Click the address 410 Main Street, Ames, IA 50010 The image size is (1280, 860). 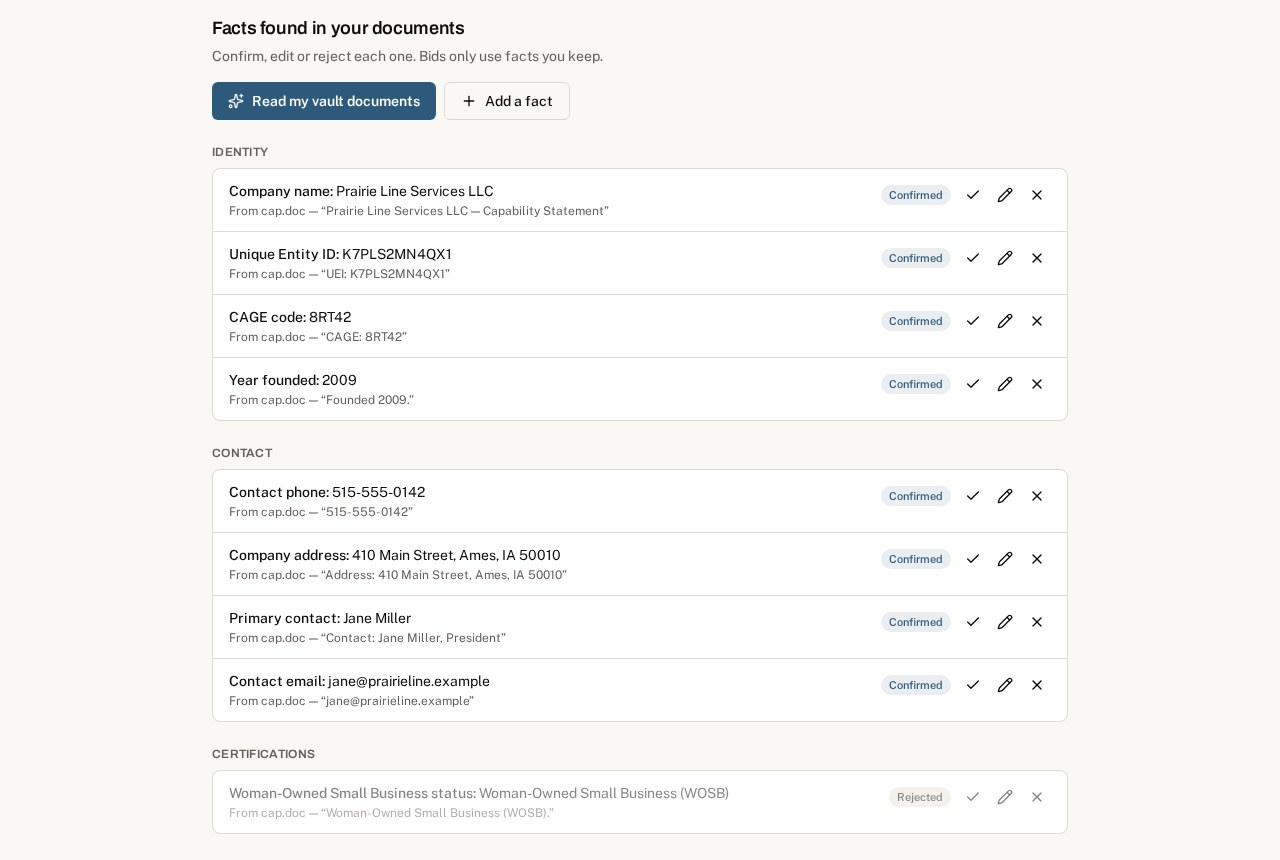(x=456, y=555)
